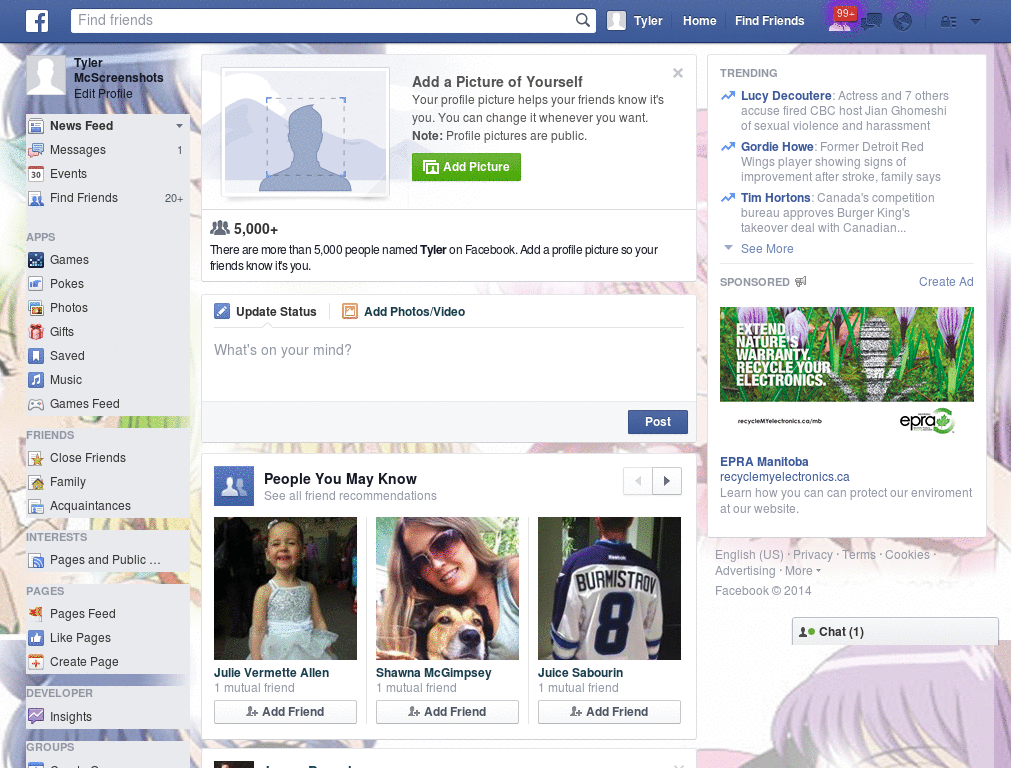This screenshot has height=768, width=1024.
Task: Open Lucy Decoutere trending topic
Action: [786, 95]
